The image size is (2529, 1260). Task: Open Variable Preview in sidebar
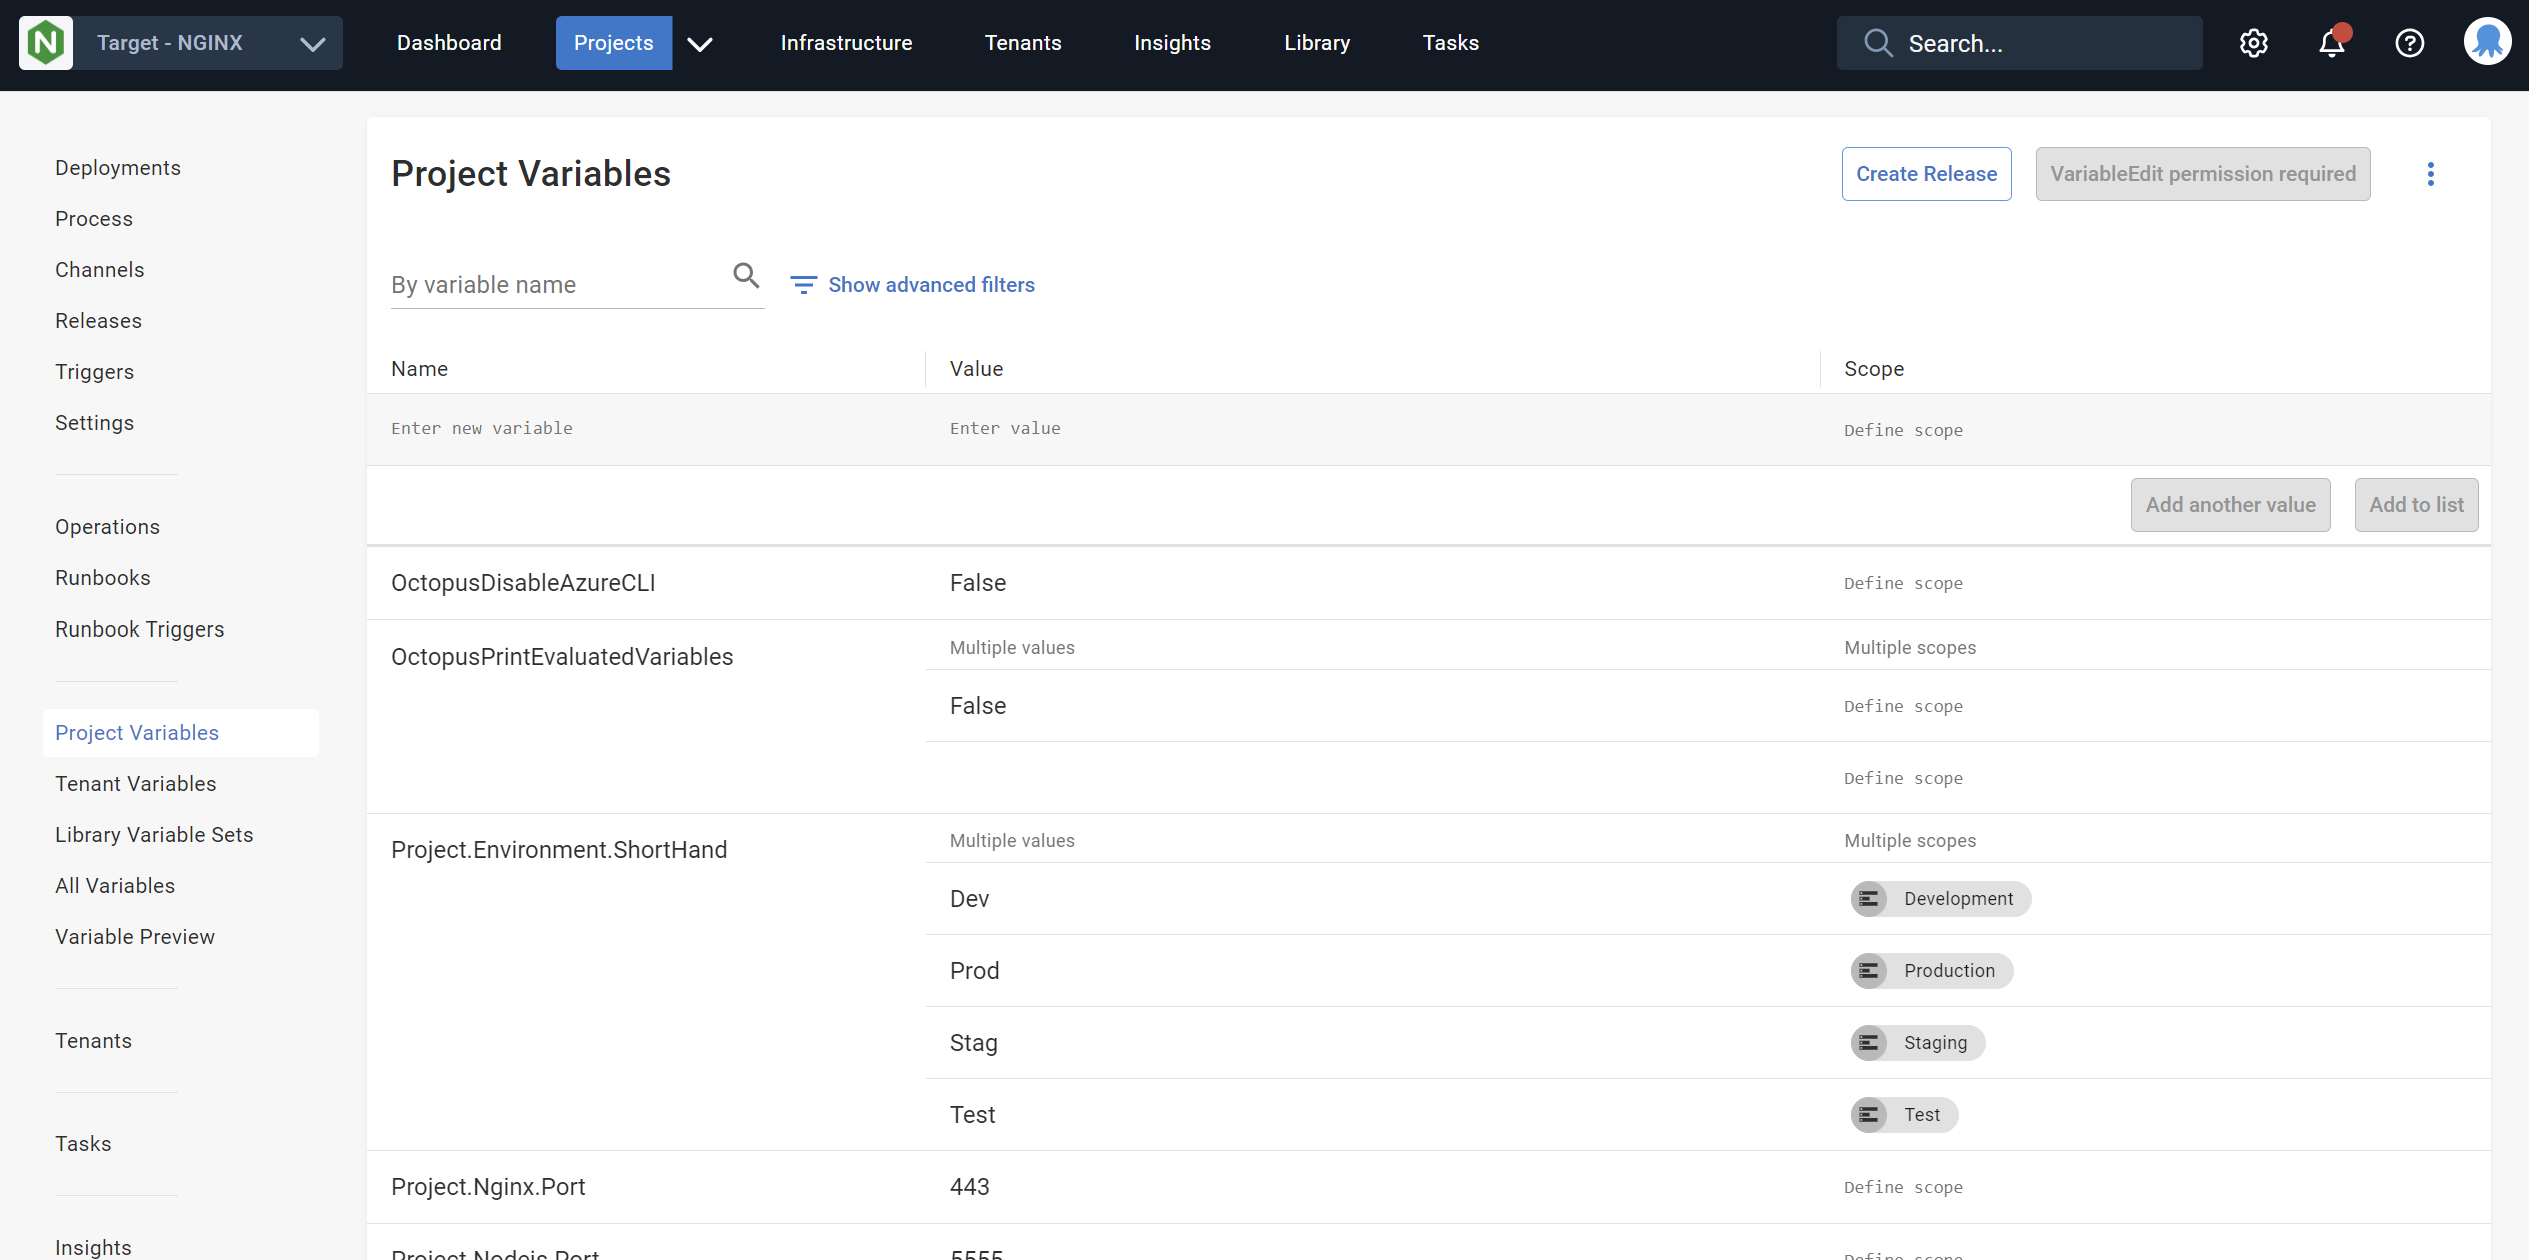coord(134,937)
